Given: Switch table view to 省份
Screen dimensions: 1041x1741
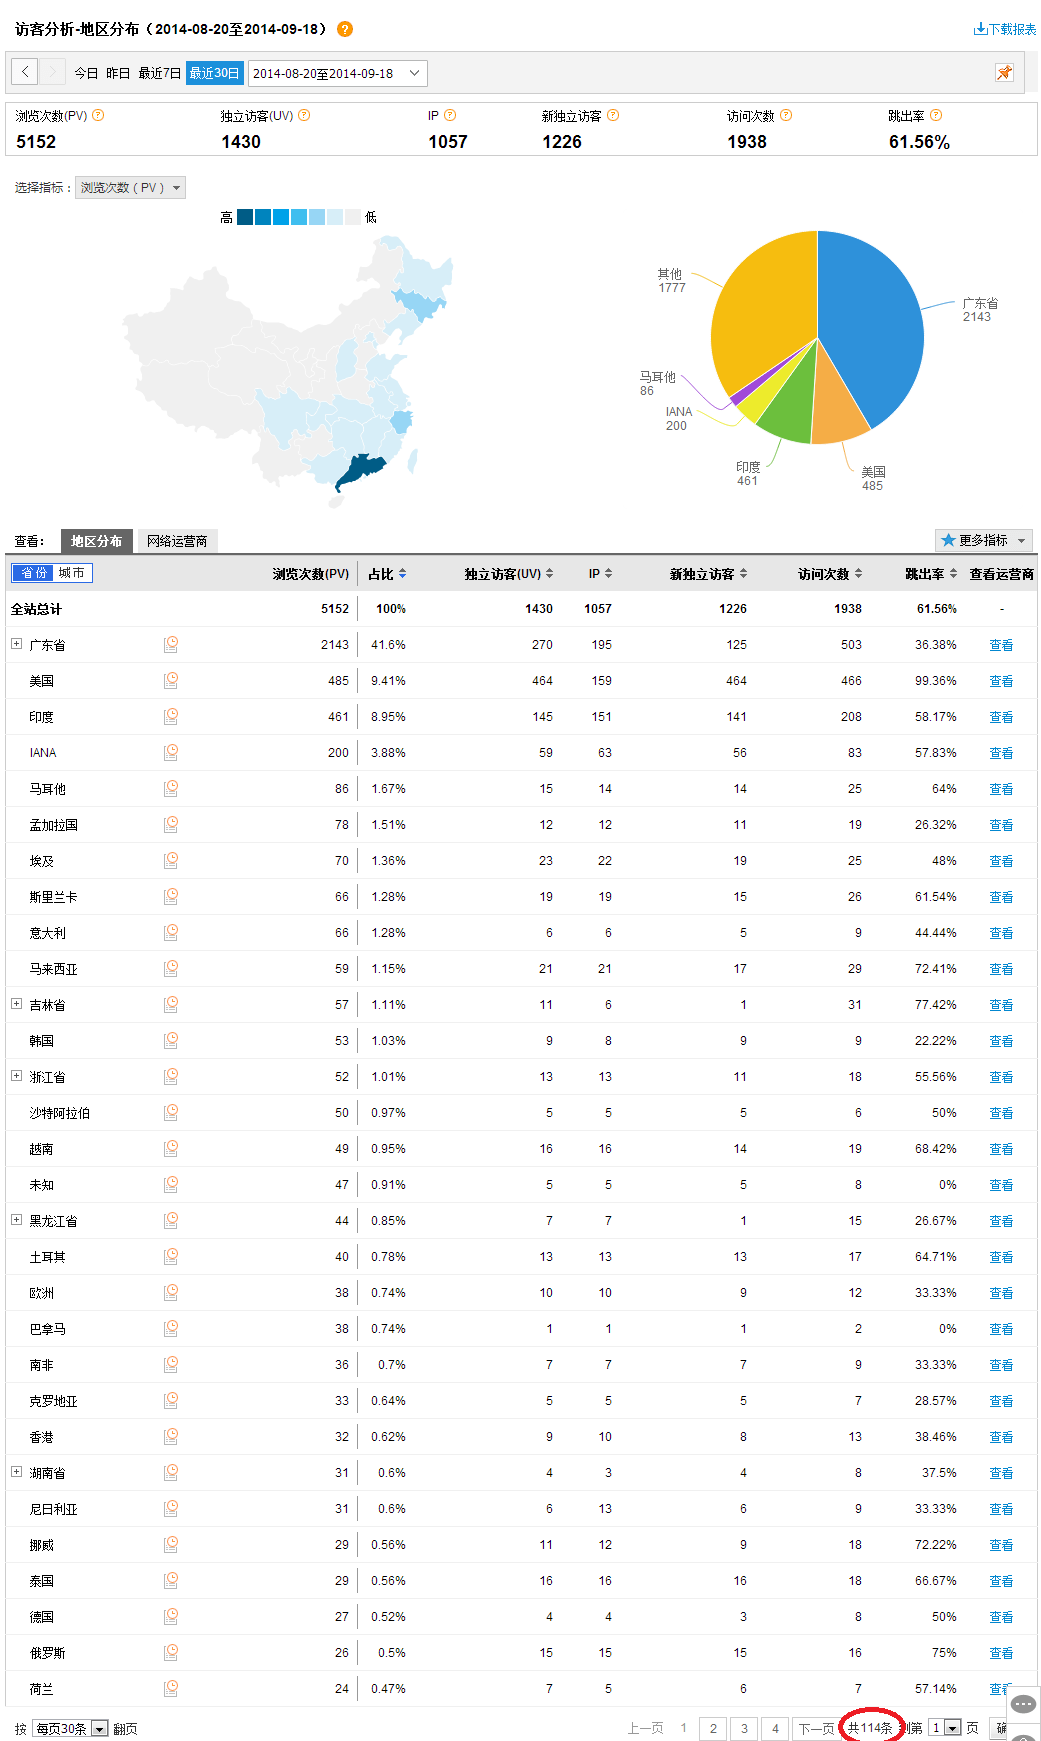Looking at the screenshot, I should [x=33, y=573].
